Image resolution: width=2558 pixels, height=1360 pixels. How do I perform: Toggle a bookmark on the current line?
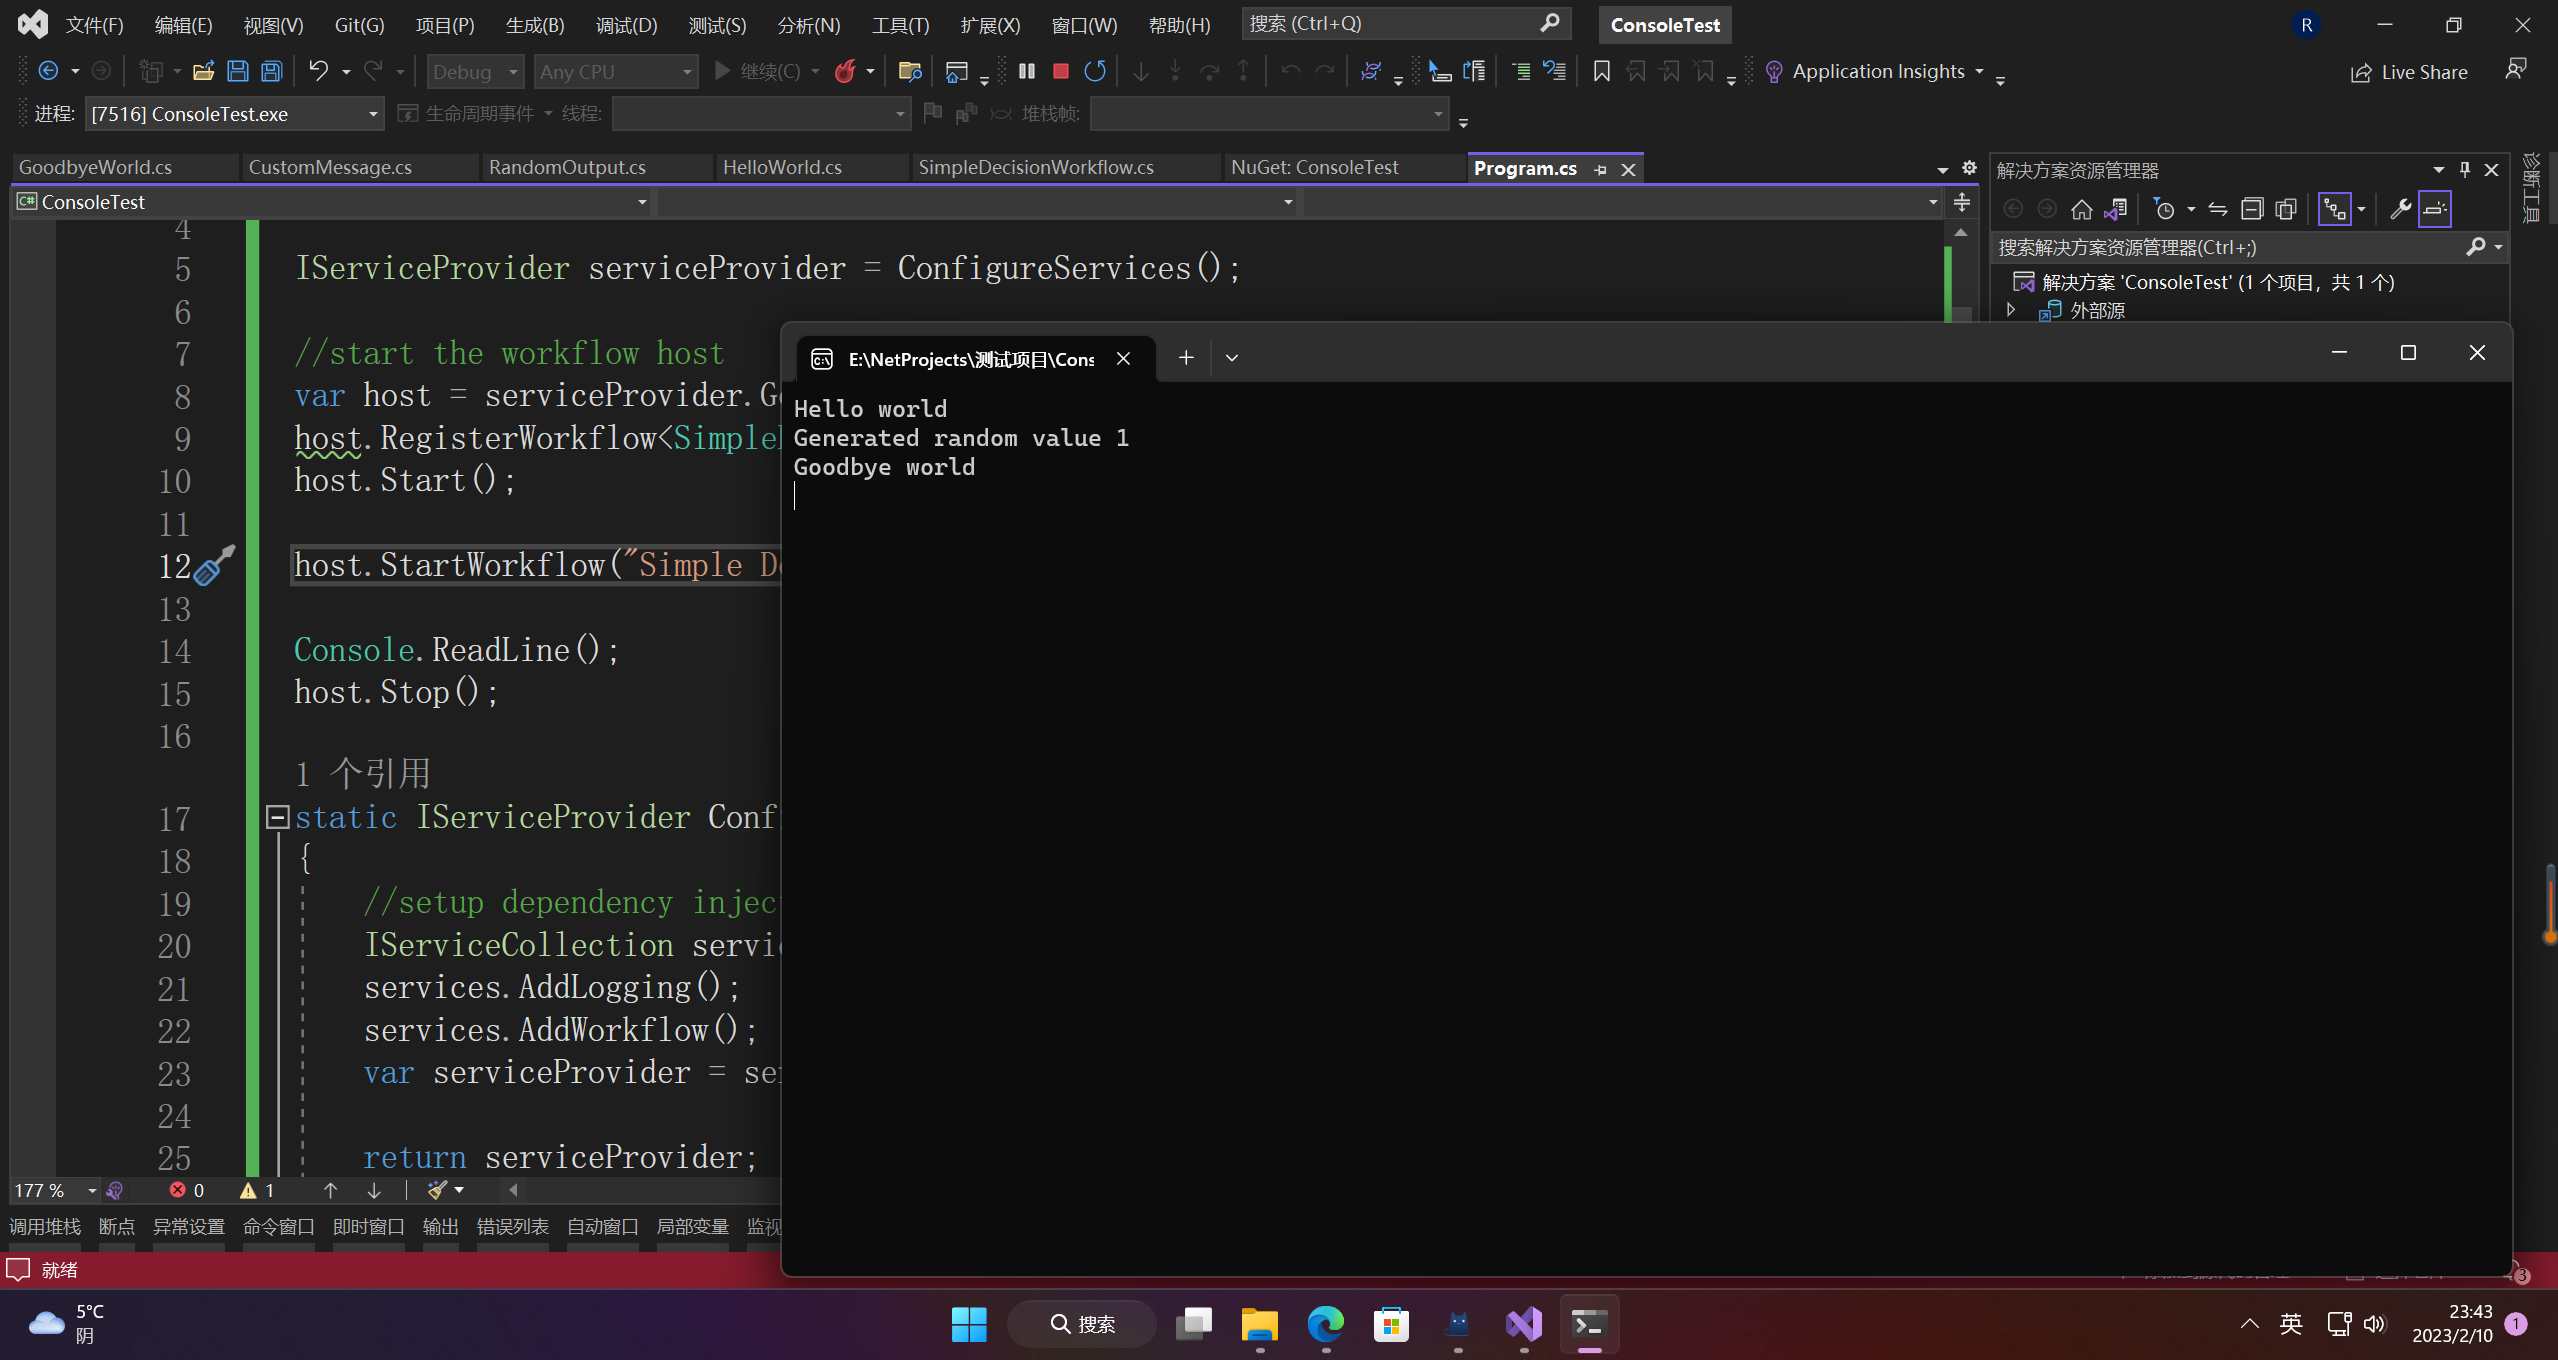1601,71
